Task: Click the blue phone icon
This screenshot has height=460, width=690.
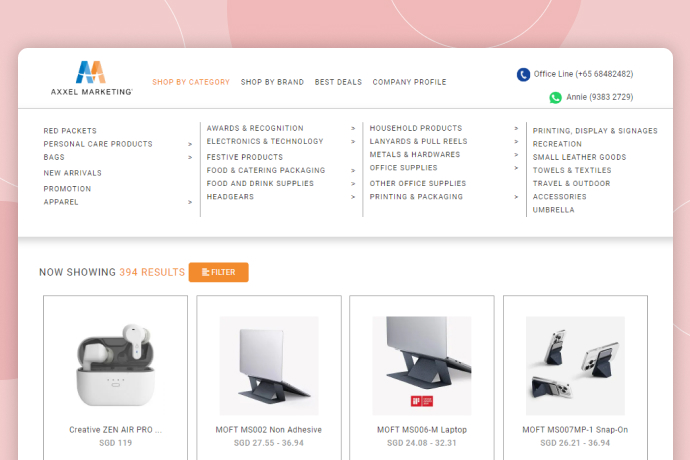Action: point(523,74)
